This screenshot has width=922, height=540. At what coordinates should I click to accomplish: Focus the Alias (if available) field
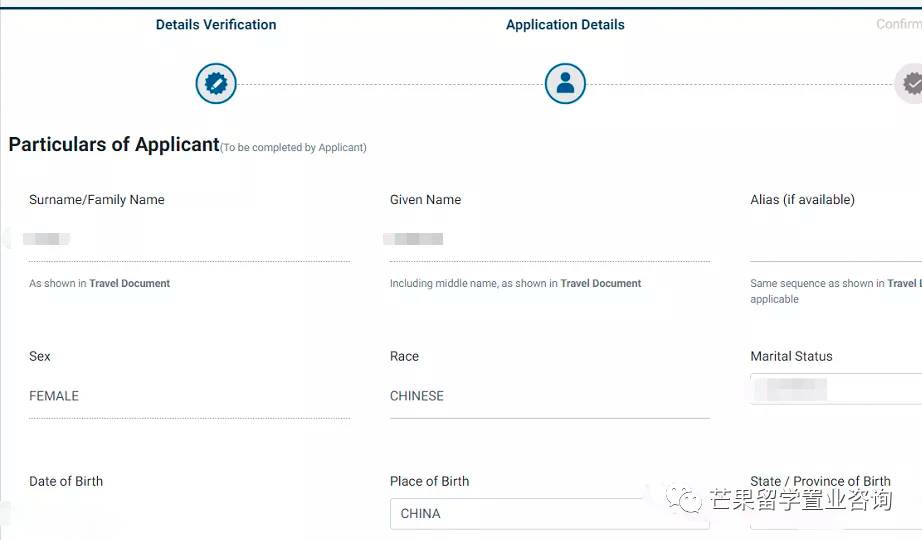click(835, 241)
